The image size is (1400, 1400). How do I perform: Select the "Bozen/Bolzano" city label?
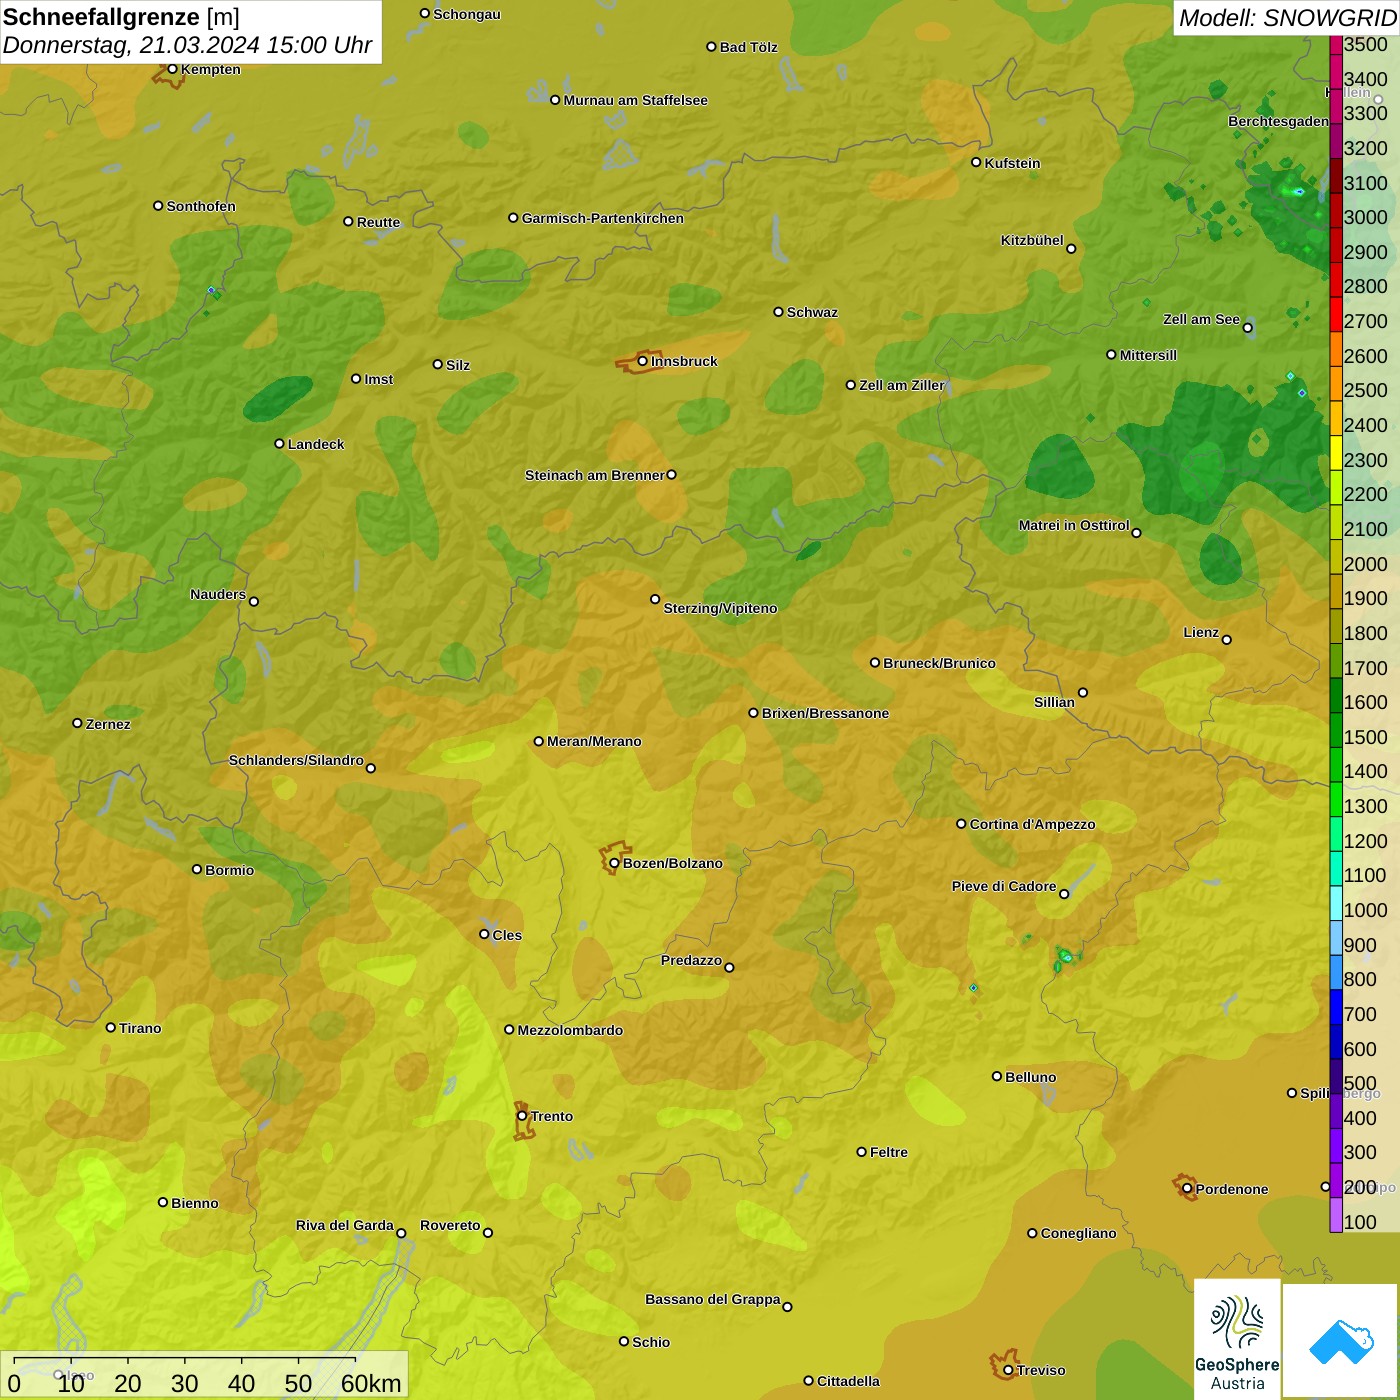pyautogui.click(x=672, y=863)
